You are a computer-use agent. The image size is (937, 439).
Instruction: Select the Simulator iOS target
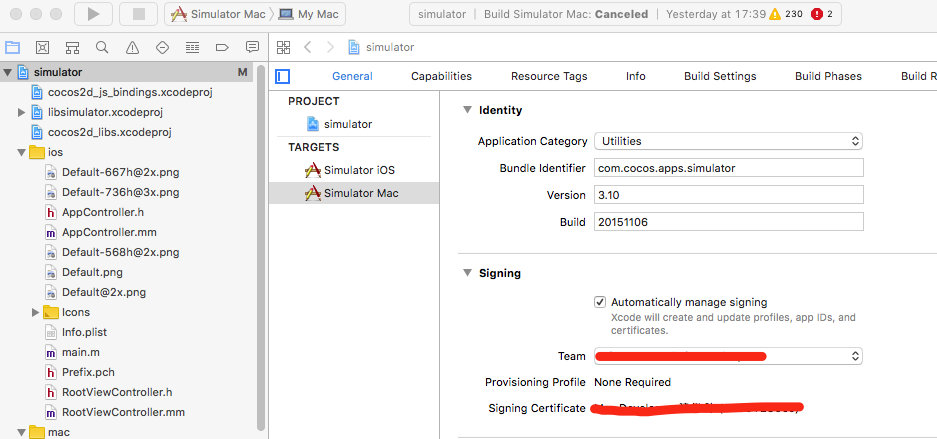[359, 170]
